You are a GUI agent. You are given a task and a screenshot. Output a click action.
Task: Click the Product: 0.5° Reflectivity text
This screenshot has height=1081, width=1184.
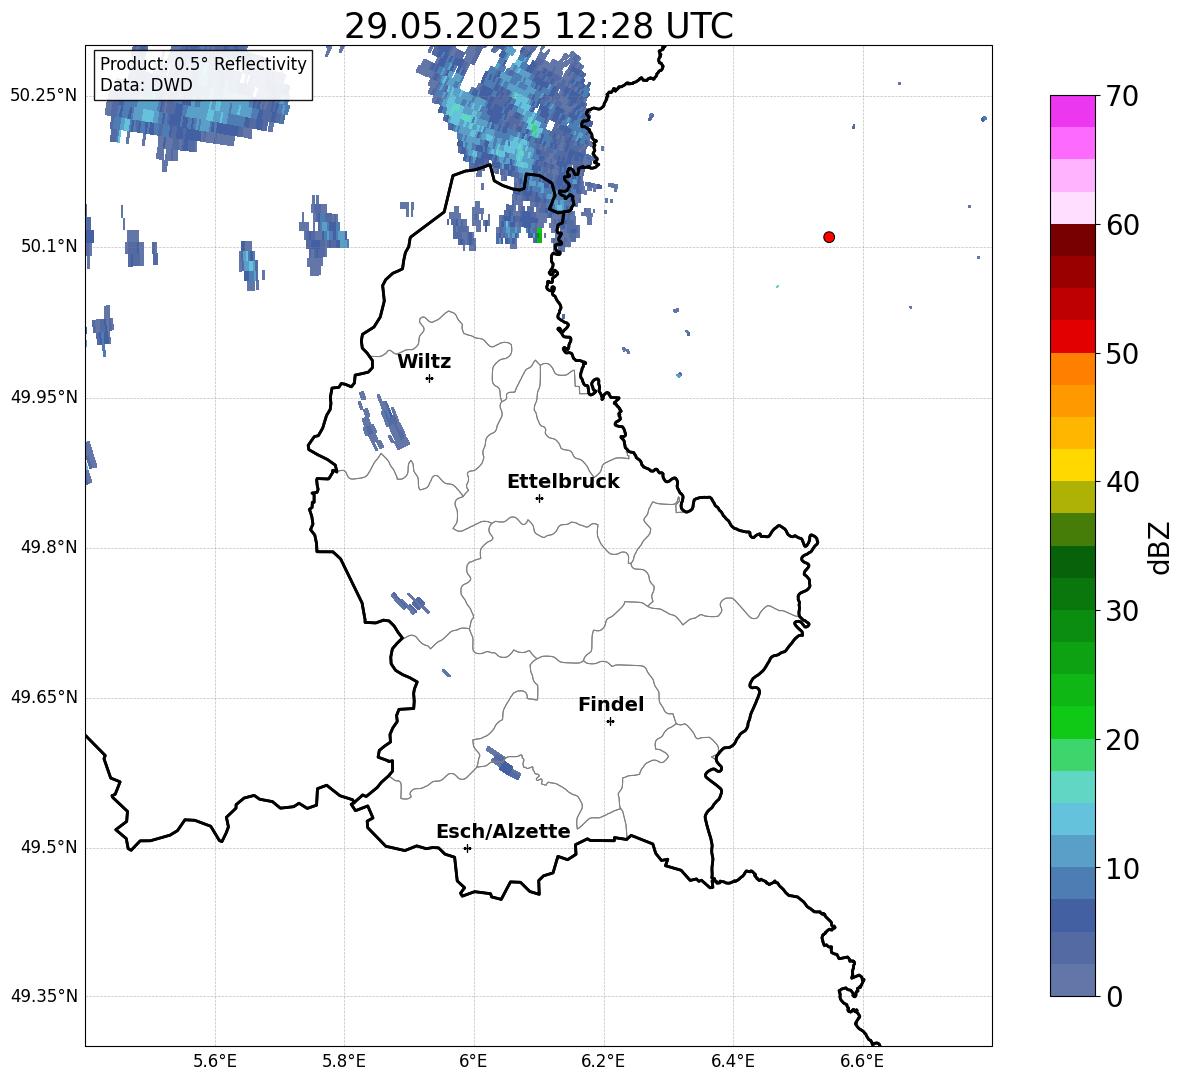[x=203, y=64]
